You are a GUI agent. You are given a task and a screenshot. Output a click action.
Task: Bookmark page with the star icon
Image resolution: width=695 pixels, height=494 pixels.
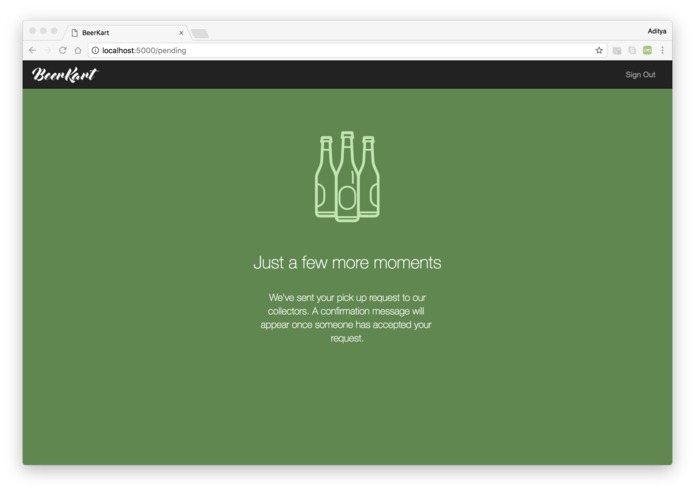click(599, 50)
